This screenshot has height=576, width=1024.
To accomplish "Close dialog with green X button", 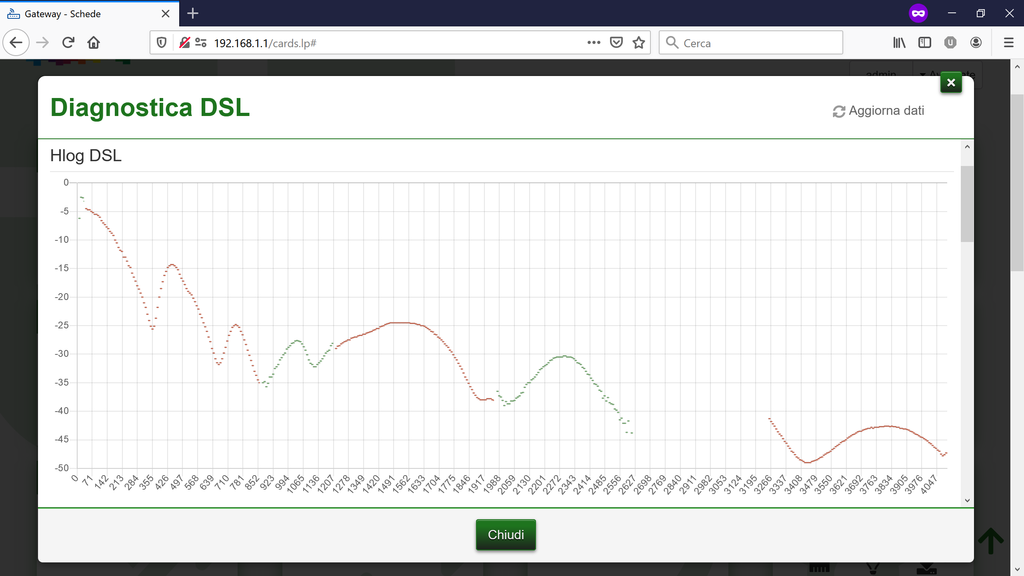I will 951,82.
